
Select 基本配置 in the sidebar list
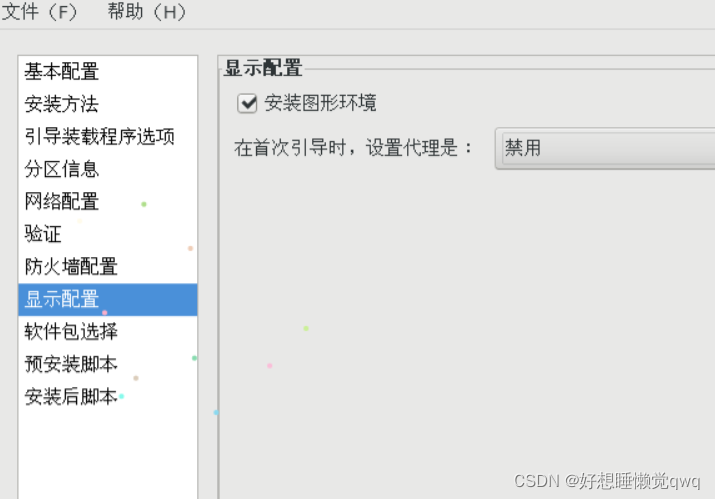click(x=108, y=72)
